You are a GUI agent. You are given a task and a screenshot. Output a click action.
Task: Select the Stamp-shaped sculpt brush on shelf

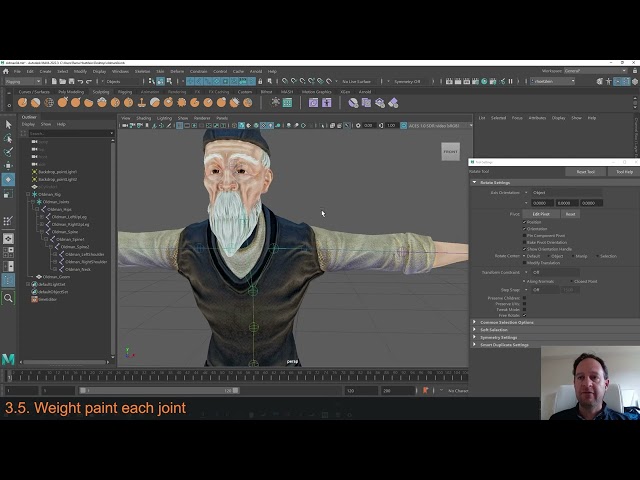(x=142, y=103)
